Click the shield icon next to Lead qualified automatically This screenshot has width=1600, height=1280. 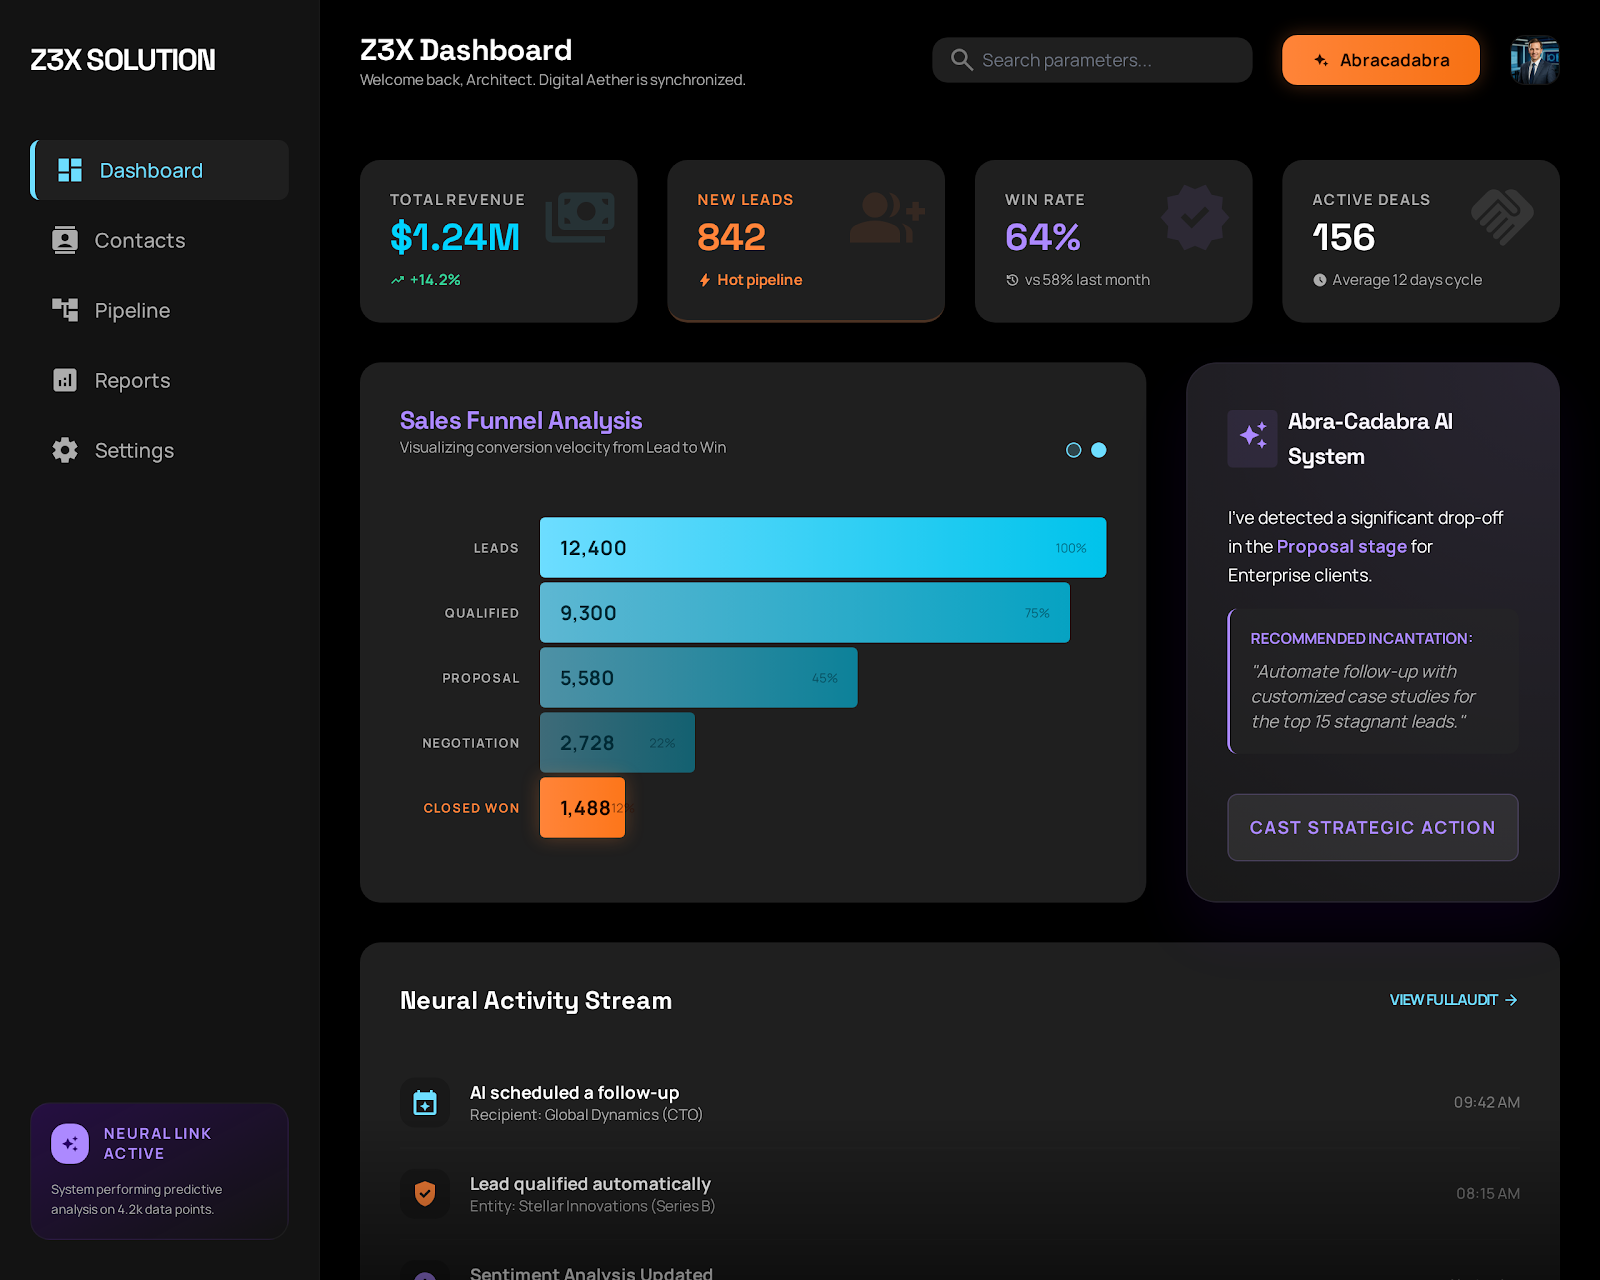(425, 1193)
